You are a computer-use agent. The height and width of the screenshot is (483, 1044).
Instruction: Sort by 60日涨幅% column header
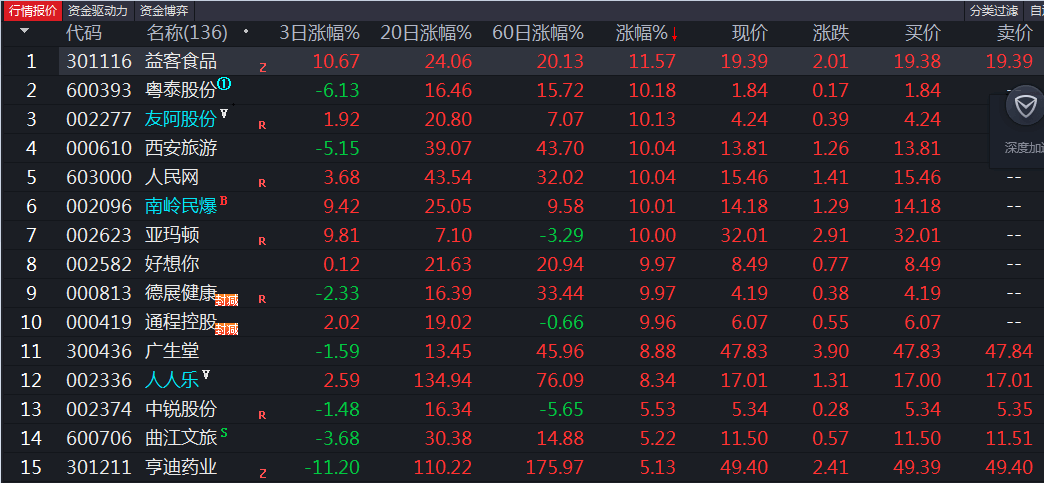tap(538, 33)
